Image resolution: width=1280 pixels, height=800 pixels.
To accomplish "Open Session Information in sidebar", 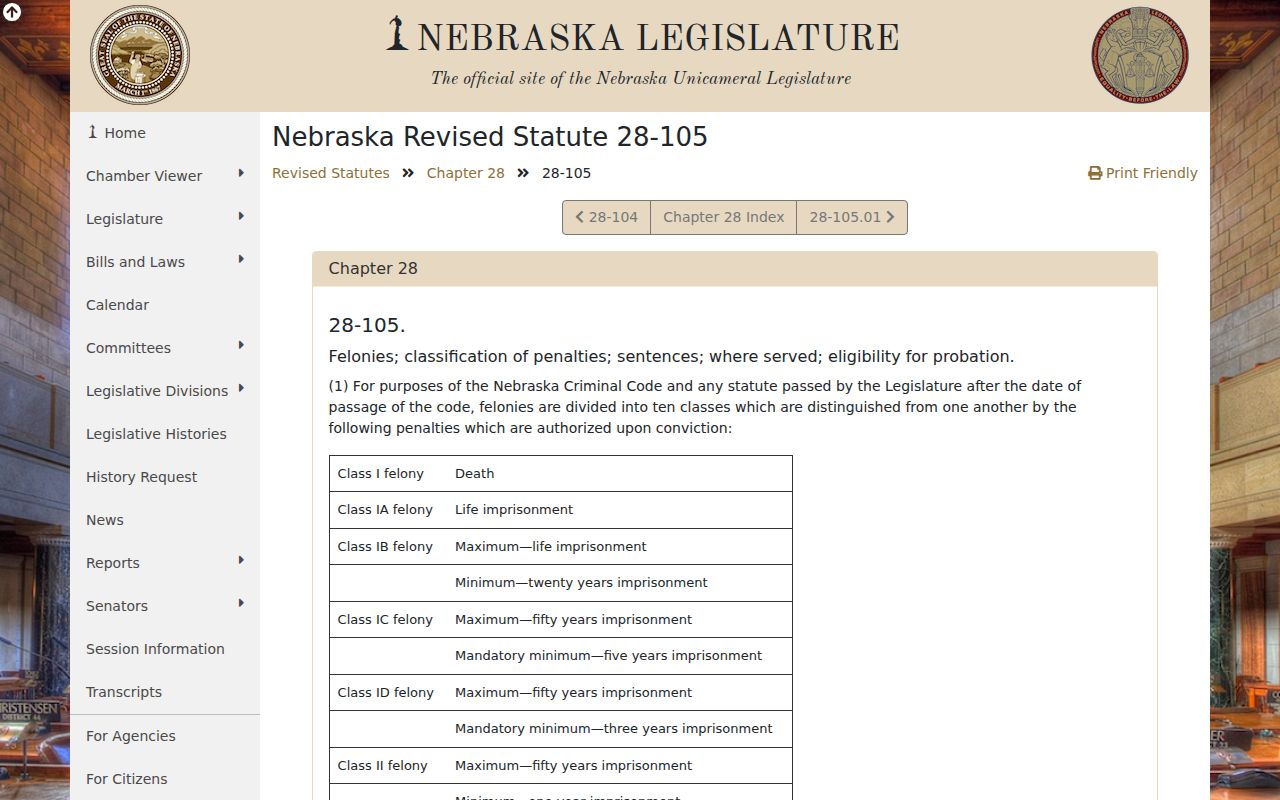I will click(165, 649).
